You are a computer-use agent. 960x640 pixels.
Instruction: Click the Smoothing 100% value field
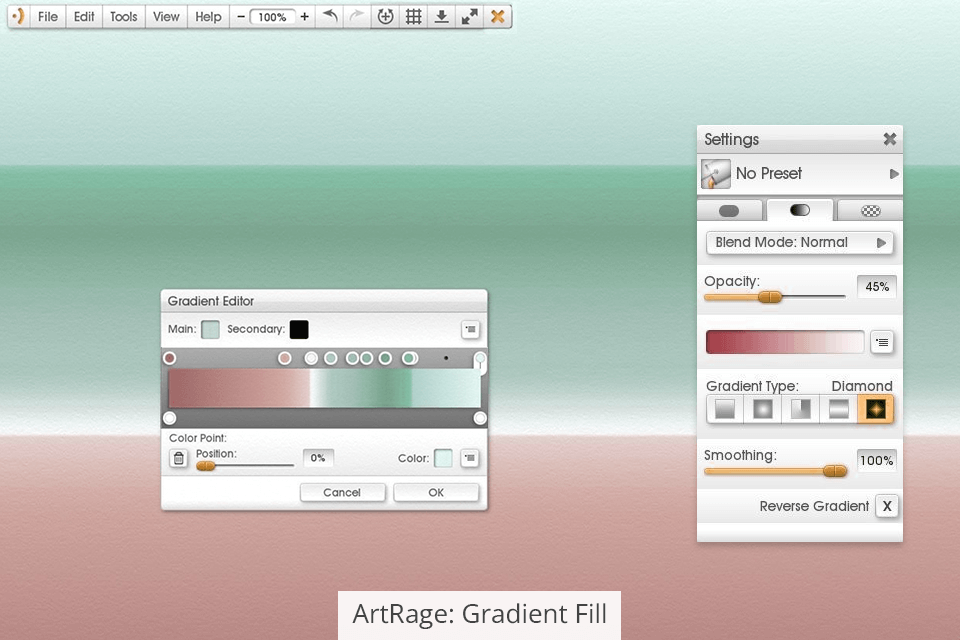(x=877, y=461)
